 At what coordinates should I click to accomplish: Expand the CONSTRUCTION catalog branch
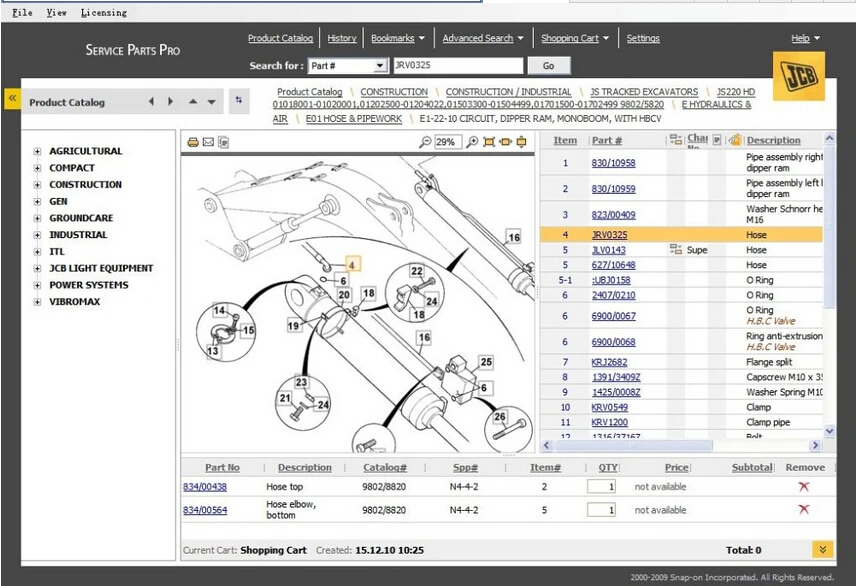(x=37, y=185)
